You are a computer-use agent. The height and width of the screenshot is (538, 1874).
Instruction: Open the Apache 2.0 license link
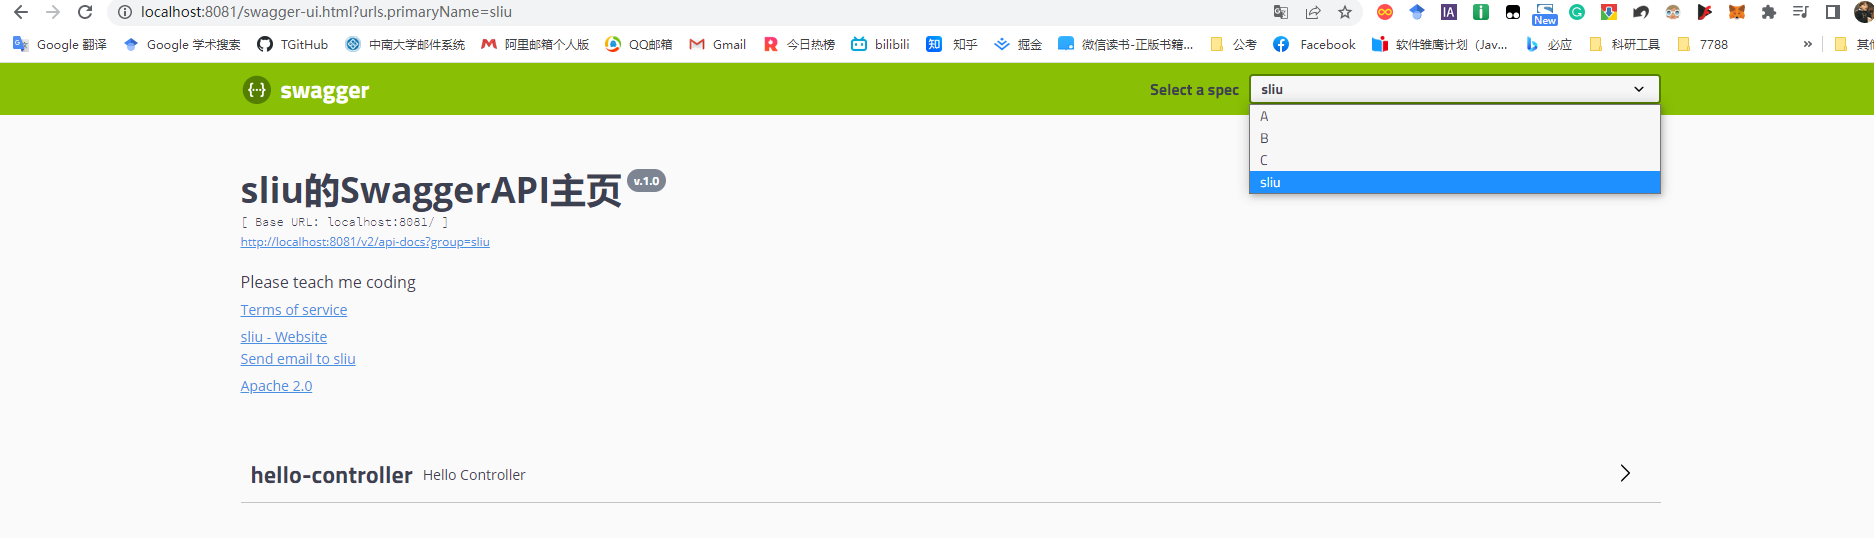pyautogui.click(x=276, y=386)
